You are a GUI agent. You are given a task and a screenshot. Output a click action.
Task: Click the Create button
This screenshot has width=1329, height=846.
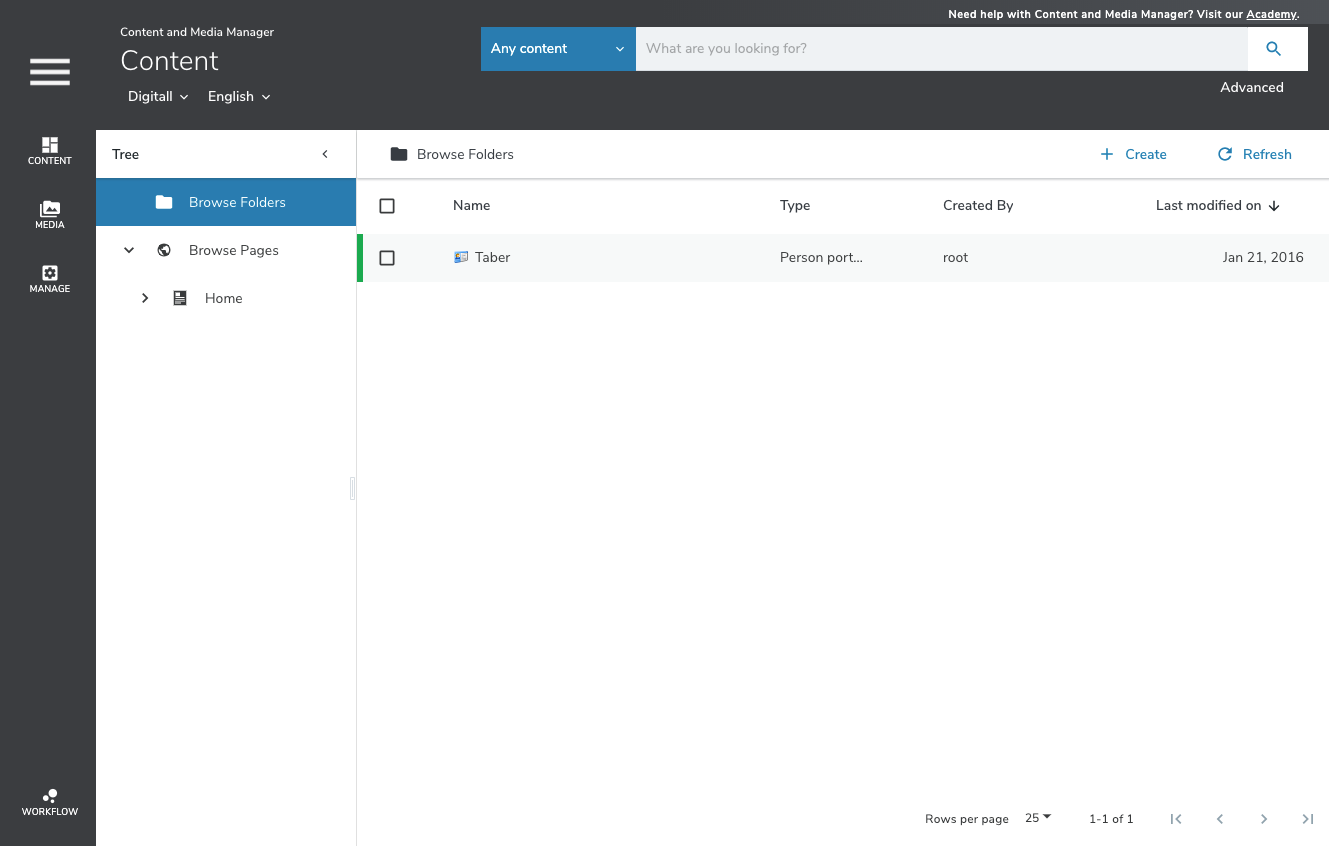tap(1133, 154)
